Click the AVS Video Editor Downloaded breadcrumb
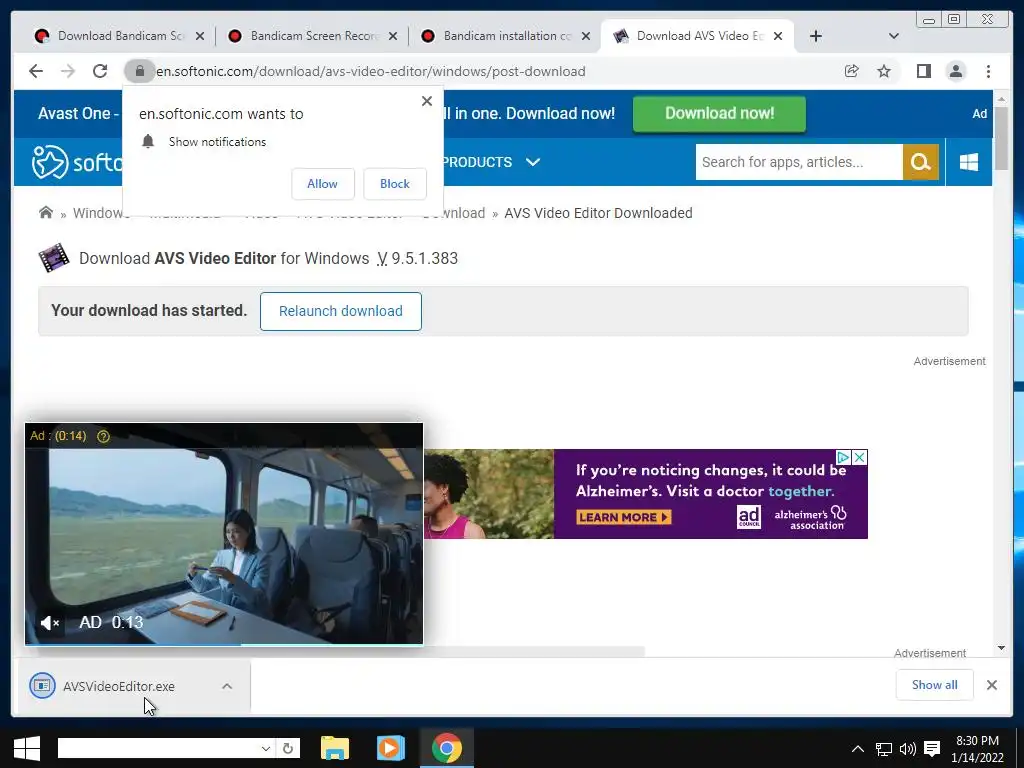1024x768 pixels. tap(598, 213)
